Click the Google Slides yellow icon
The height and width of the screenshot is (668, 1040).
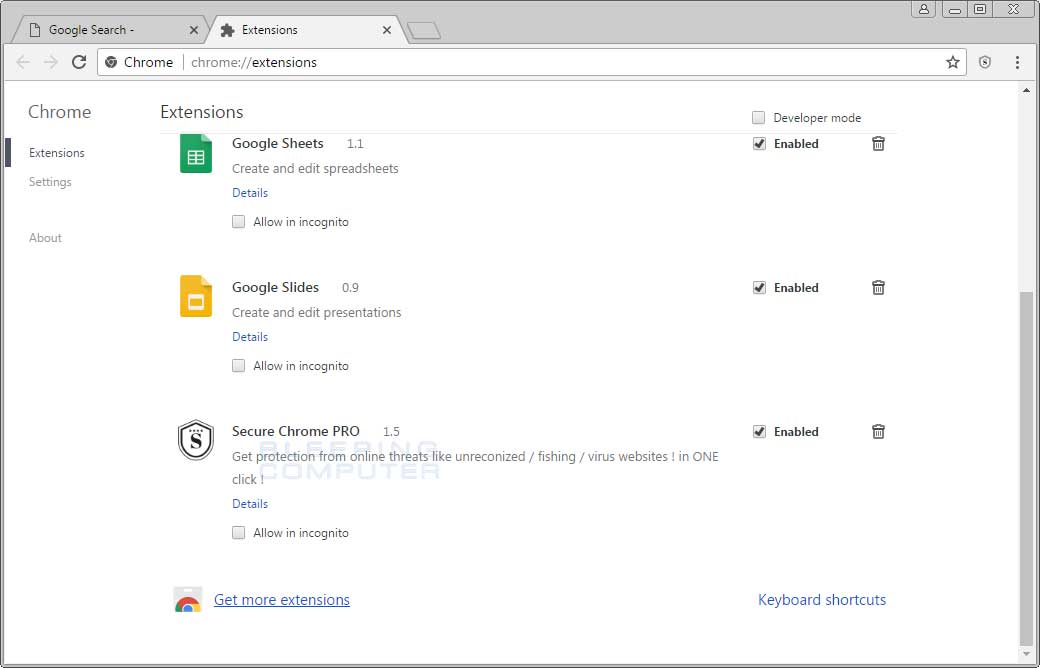pyautogui.click(x=196, y=297)
